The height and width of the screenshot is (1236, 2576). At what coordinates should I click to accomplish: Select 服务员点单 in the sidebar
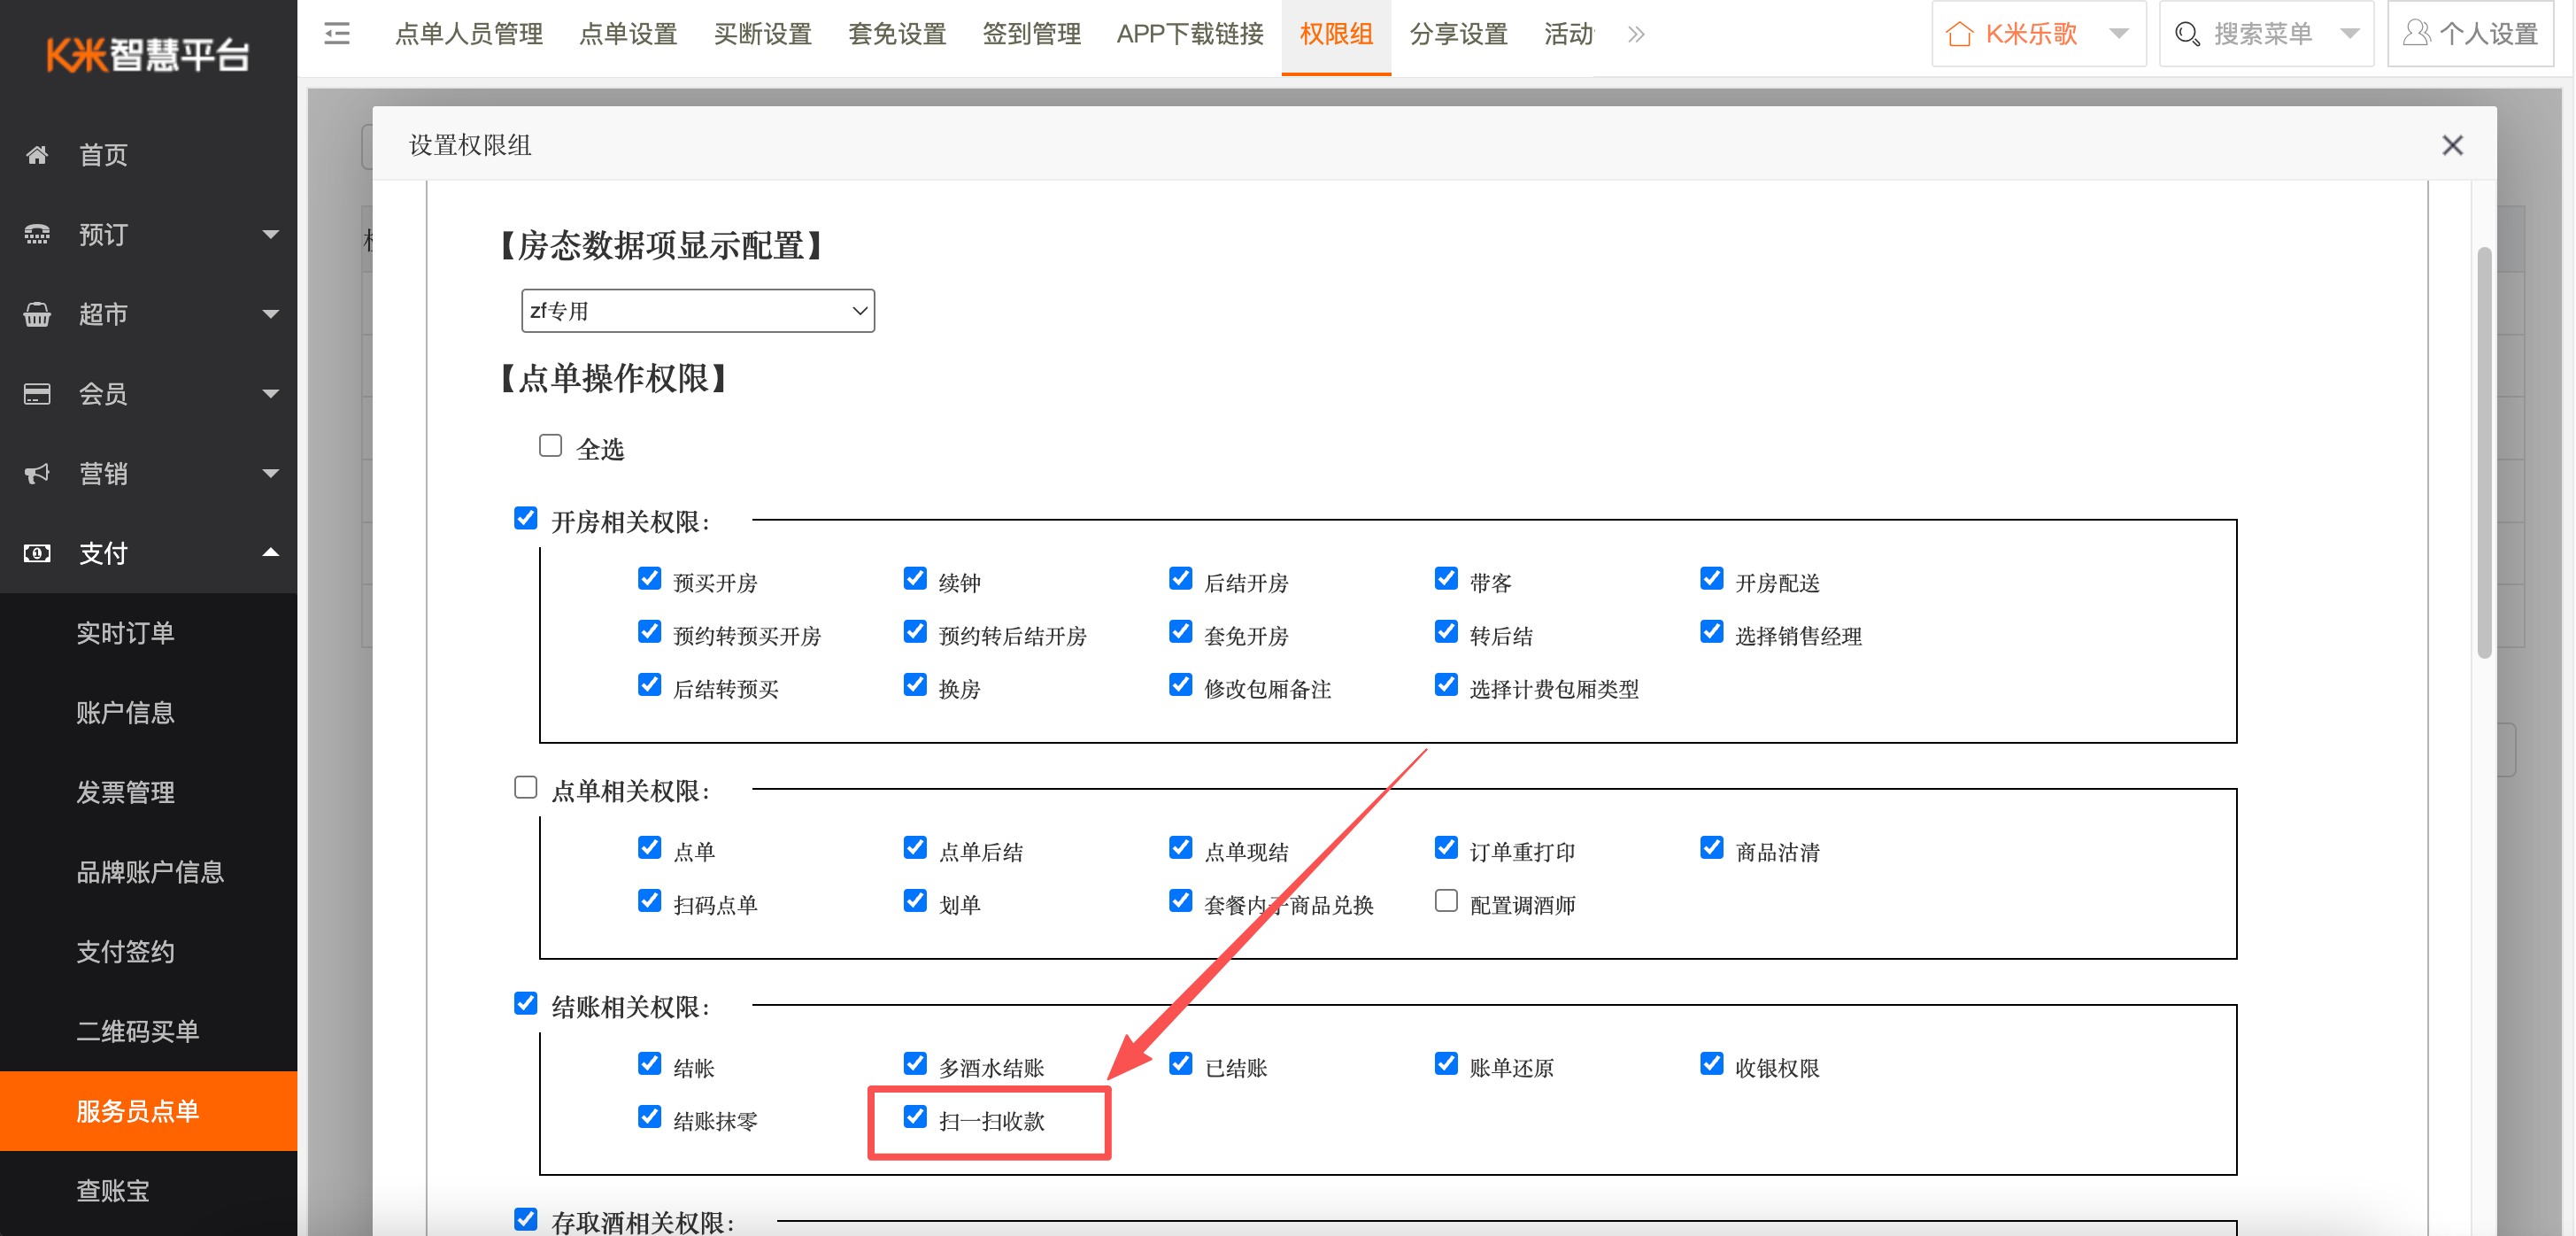148,1111
